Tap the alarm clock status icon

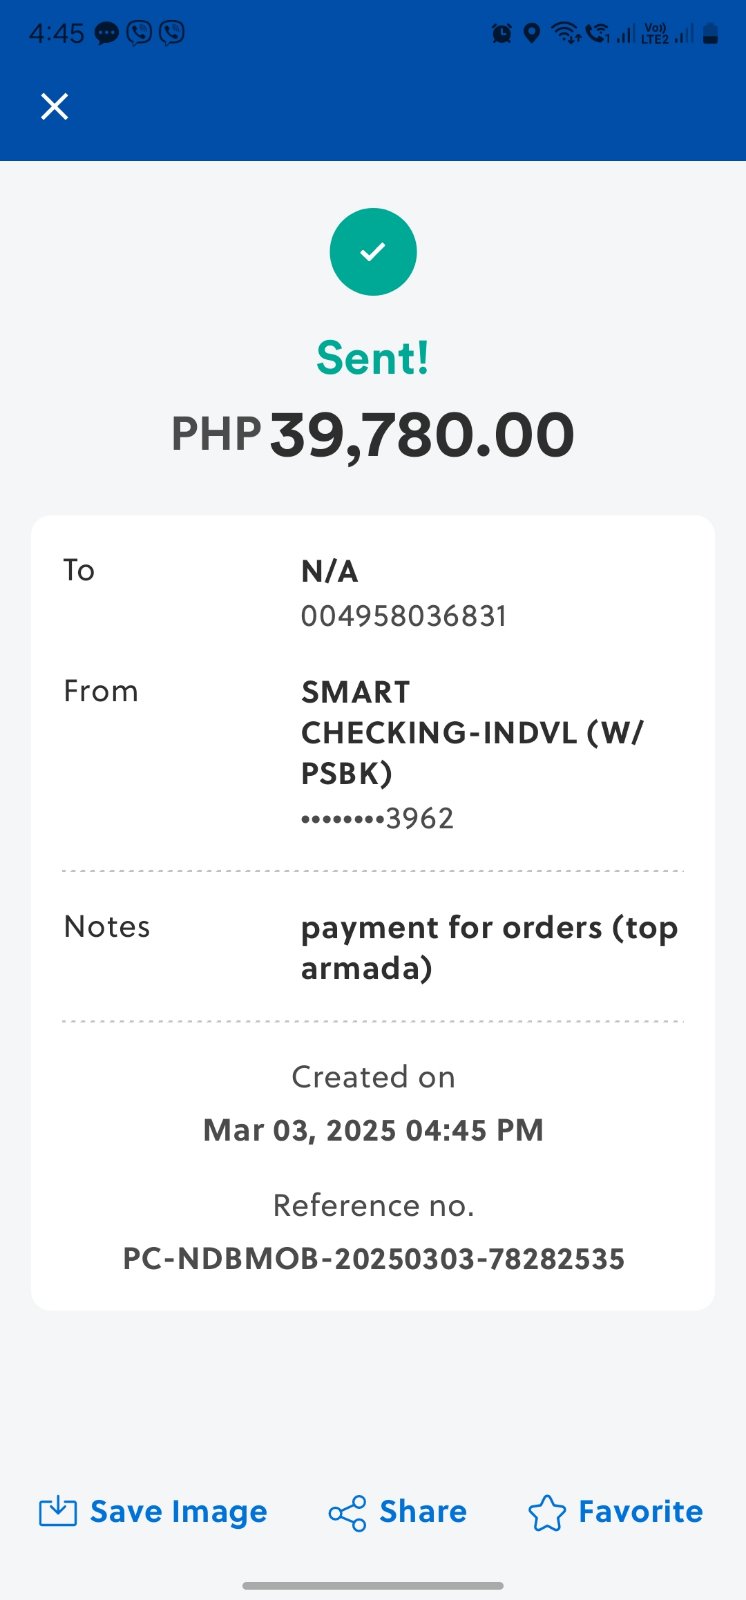point(501,34)
